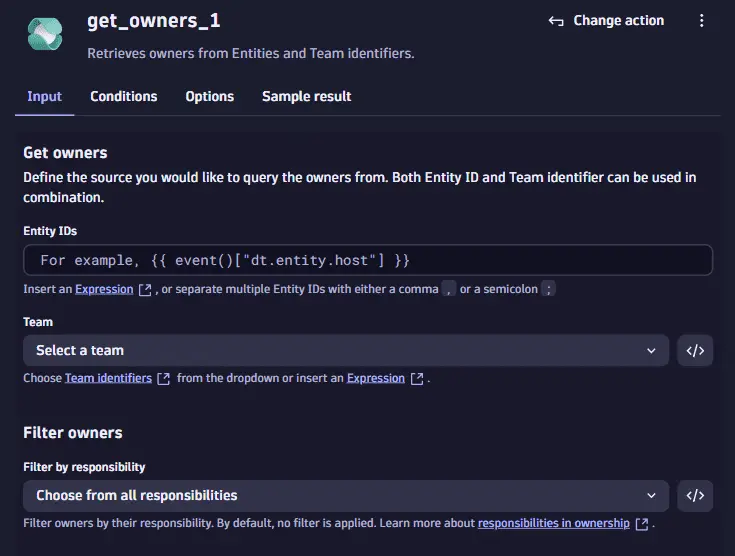Click external link icon after Entity IDs Expression
Screen dimensions: 735x556
(x=145, y=290)
